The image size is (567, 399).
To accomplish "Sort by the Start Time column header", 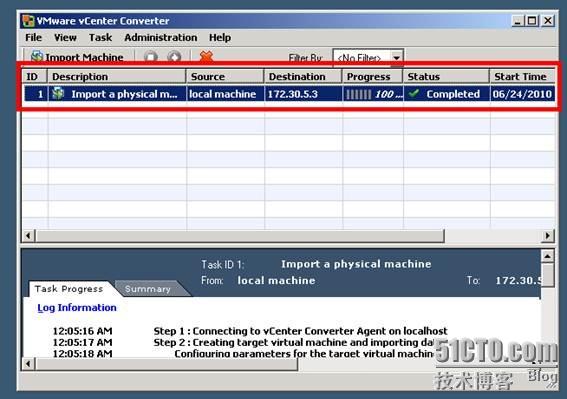I will point(522,76).
